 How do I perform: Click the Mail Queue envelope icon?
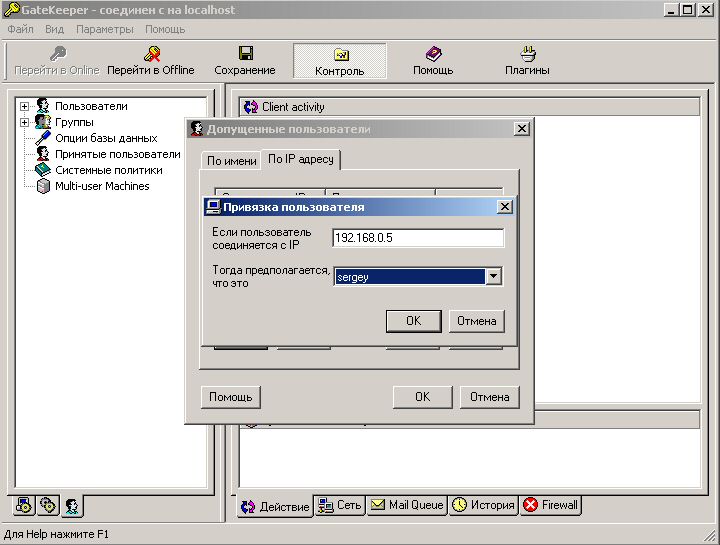(378, 505)
